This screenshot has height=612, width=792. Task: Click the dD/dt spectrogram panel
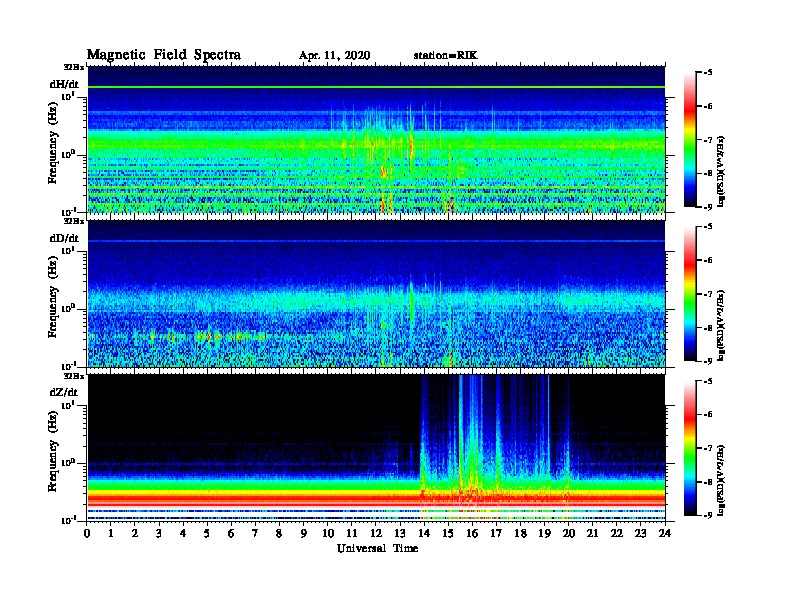[x=376, y=294]
